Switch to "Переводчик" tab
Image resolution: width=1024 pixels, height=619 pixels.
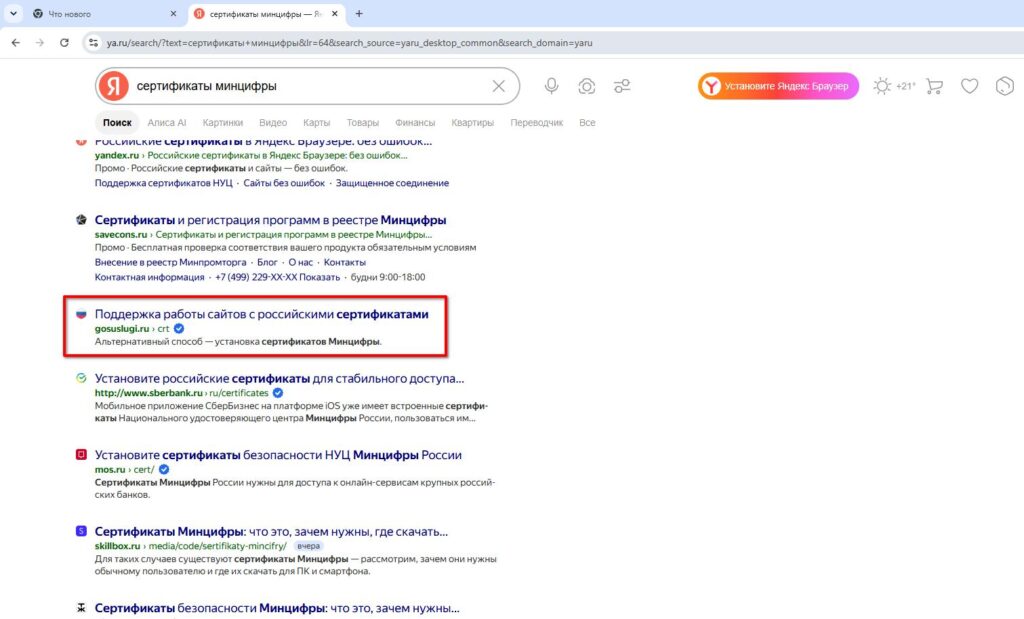[536, 123]
